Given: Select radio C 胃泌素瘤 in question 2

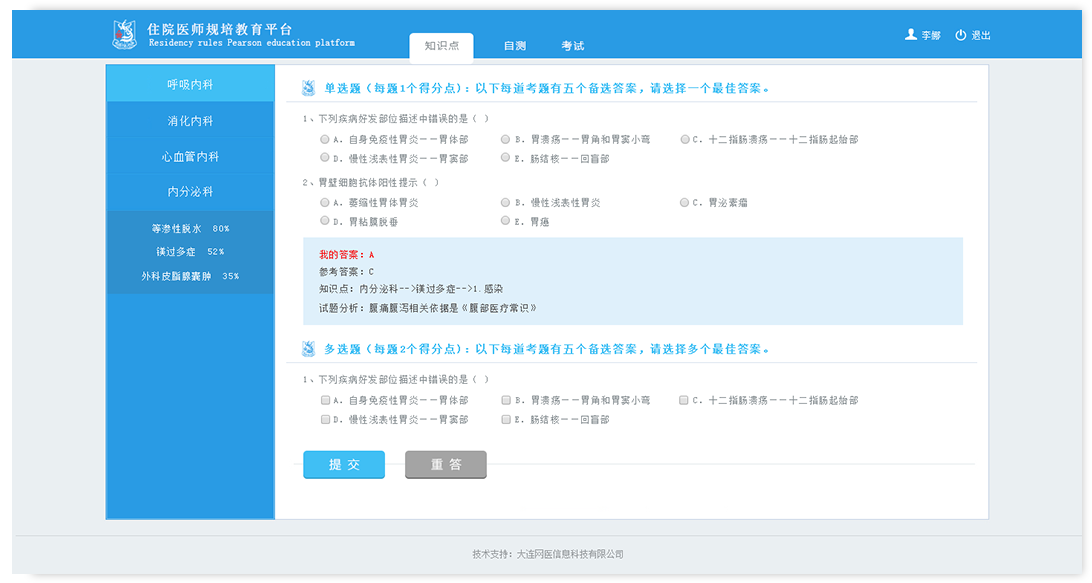Looking at the screenshot, I should [x=685, y=203].
